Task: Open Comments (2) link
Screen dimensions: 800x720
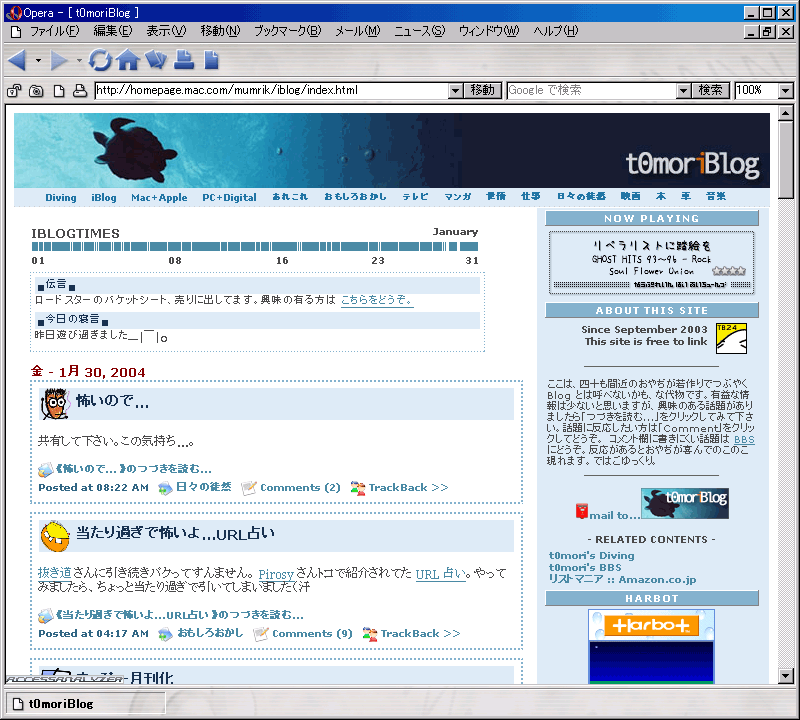Action: (300, 488)
